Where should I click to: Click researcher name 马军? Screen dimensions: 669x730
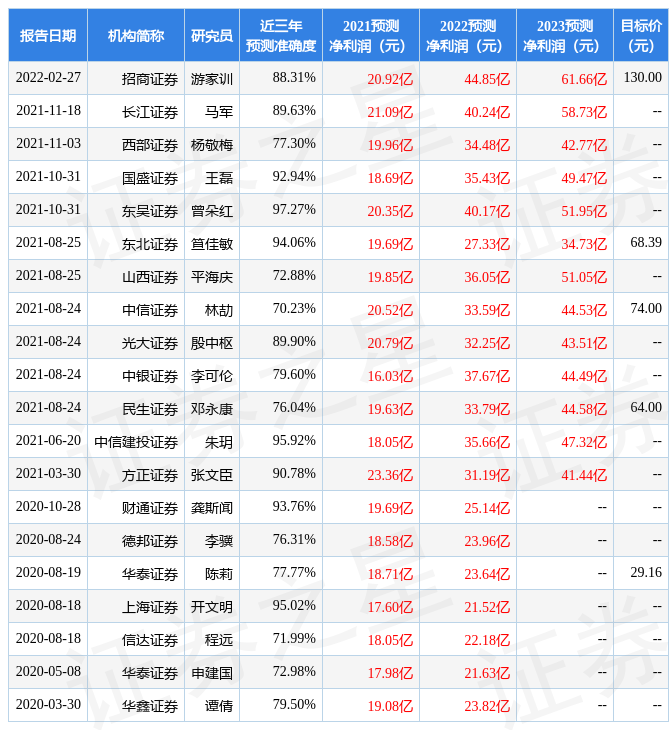coord(219,112)
